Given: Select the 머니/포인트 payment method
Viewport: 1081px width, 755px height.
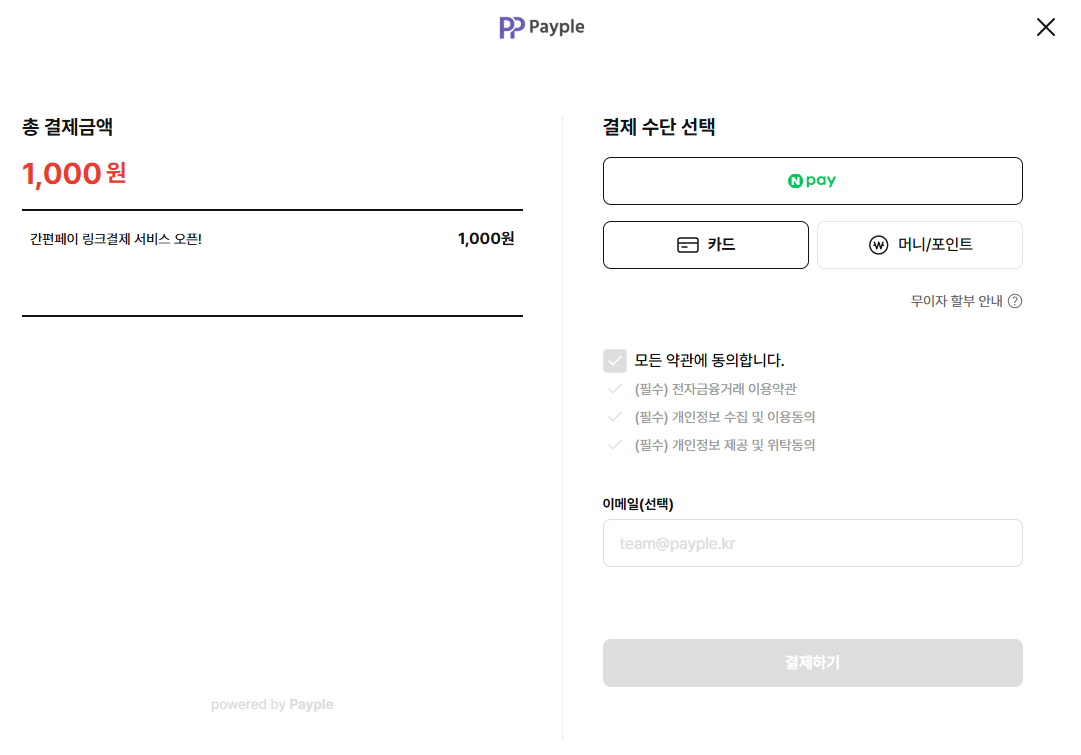Looking at the screenshot, I should 919,244.
